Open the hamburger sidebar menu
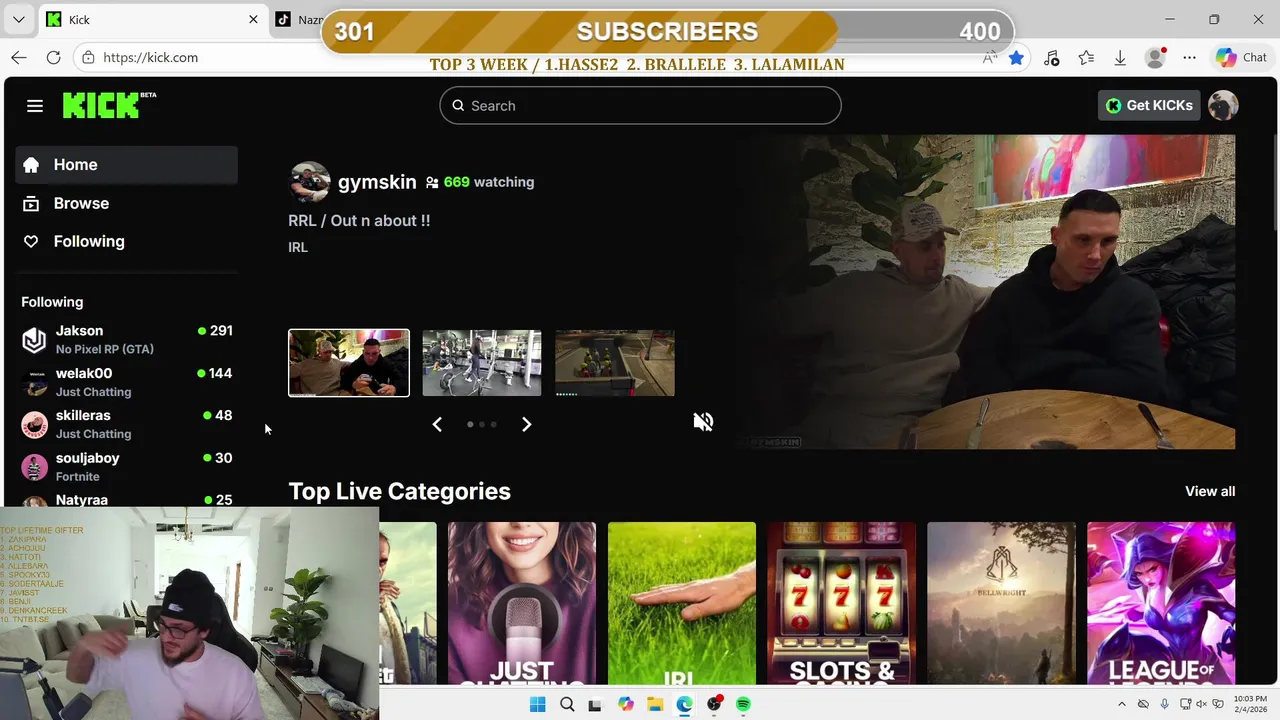The height and width of the screenshot is (720, 1280). 35,106
